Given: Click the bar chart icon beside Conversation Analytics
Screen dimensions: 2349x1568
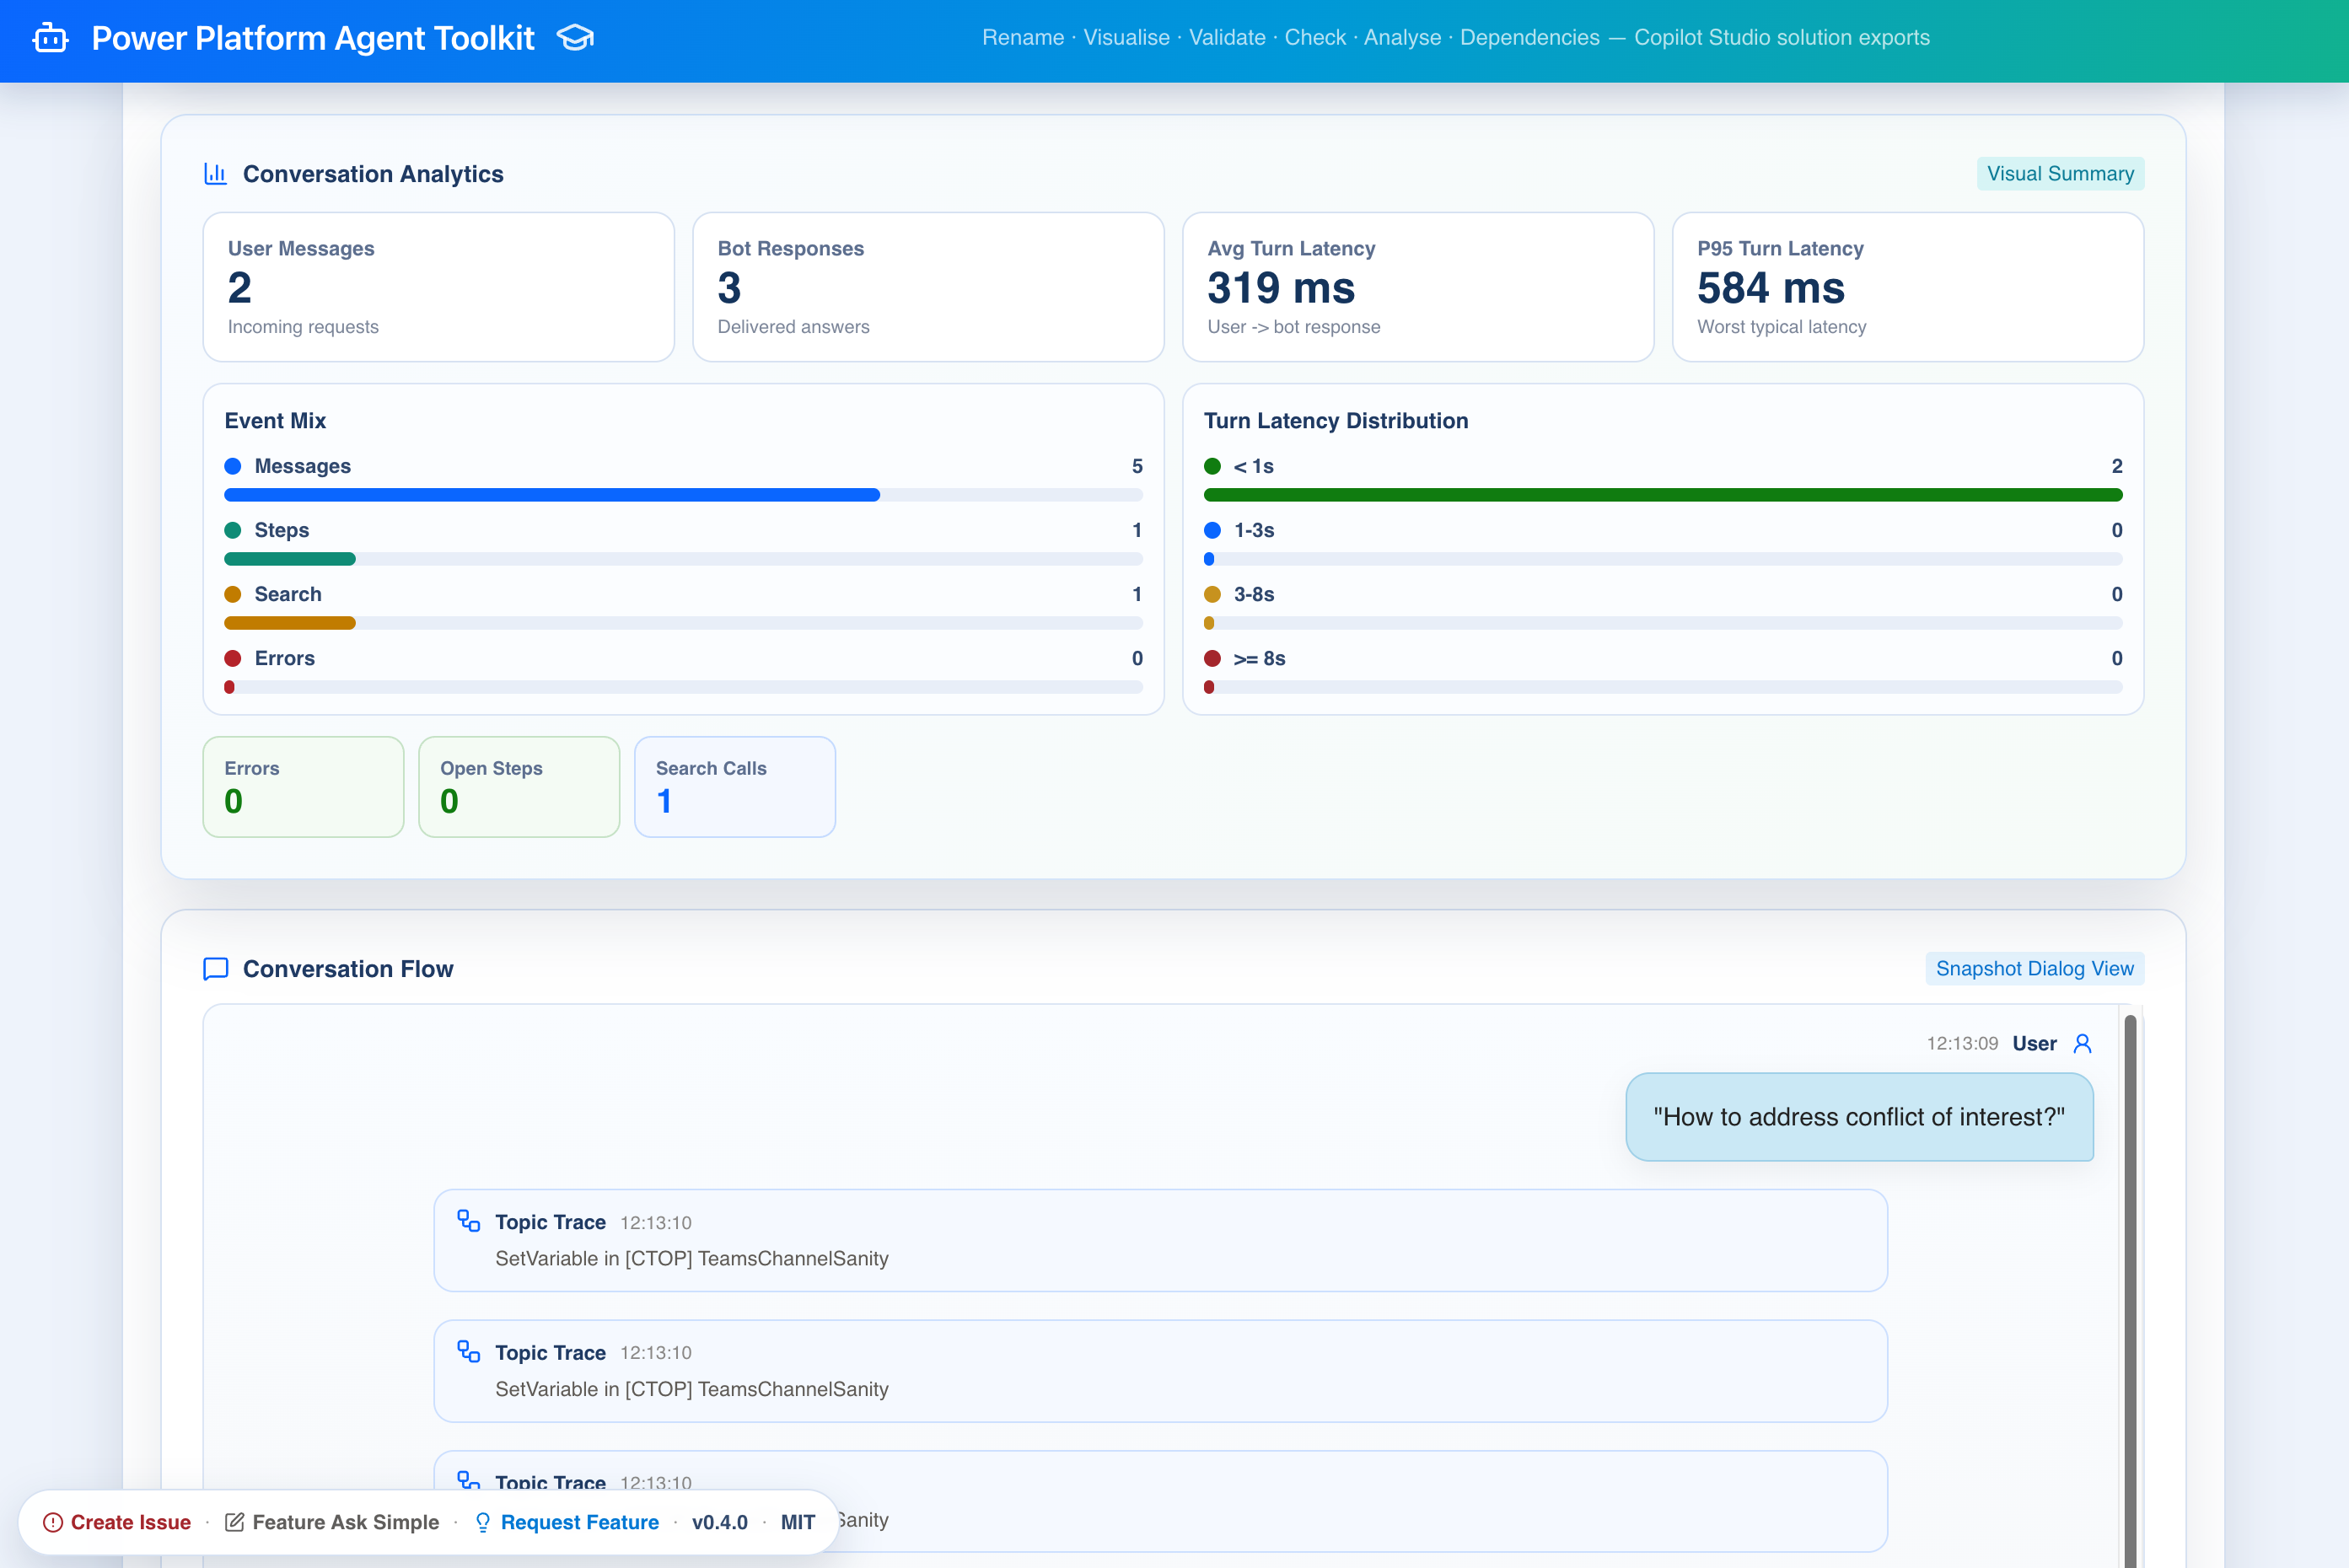Looking at the screenshot, I should (x=215, y=173).
